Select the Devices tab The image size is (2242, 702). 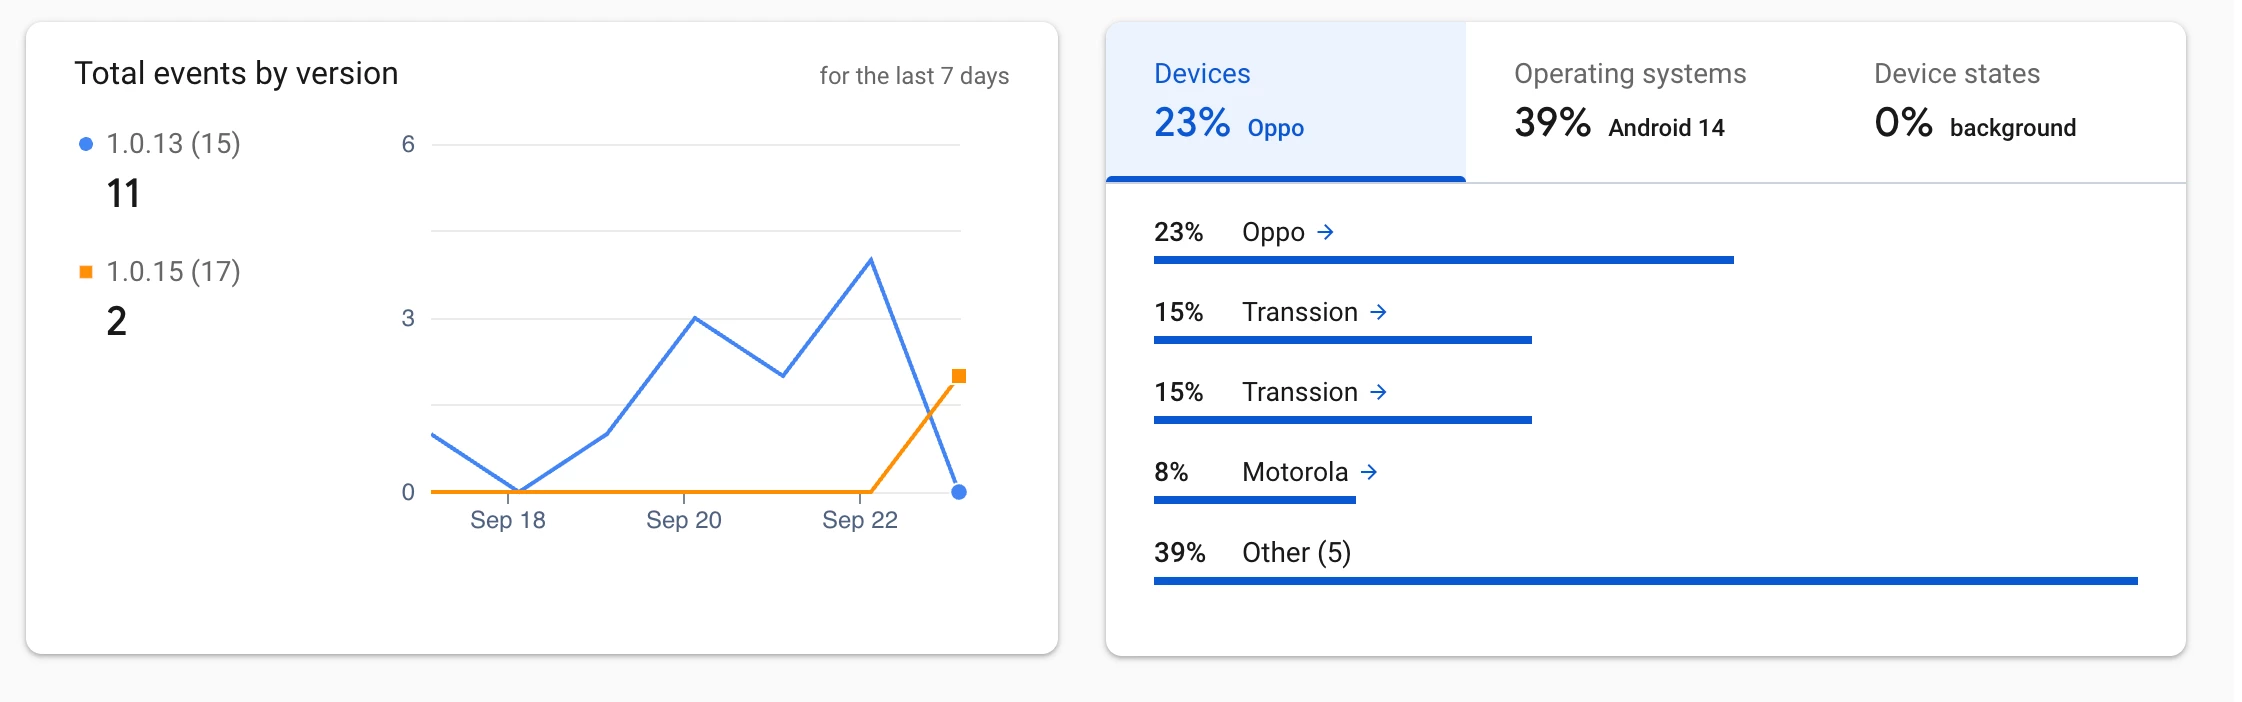1285,101
